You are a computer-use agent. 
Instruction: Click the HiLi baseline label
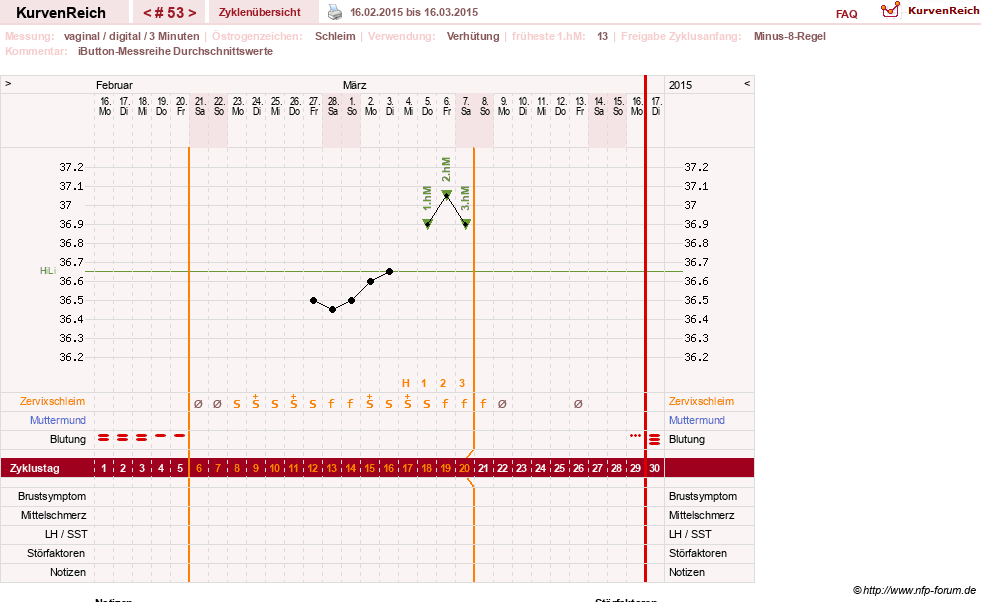[x=48, y=271]
